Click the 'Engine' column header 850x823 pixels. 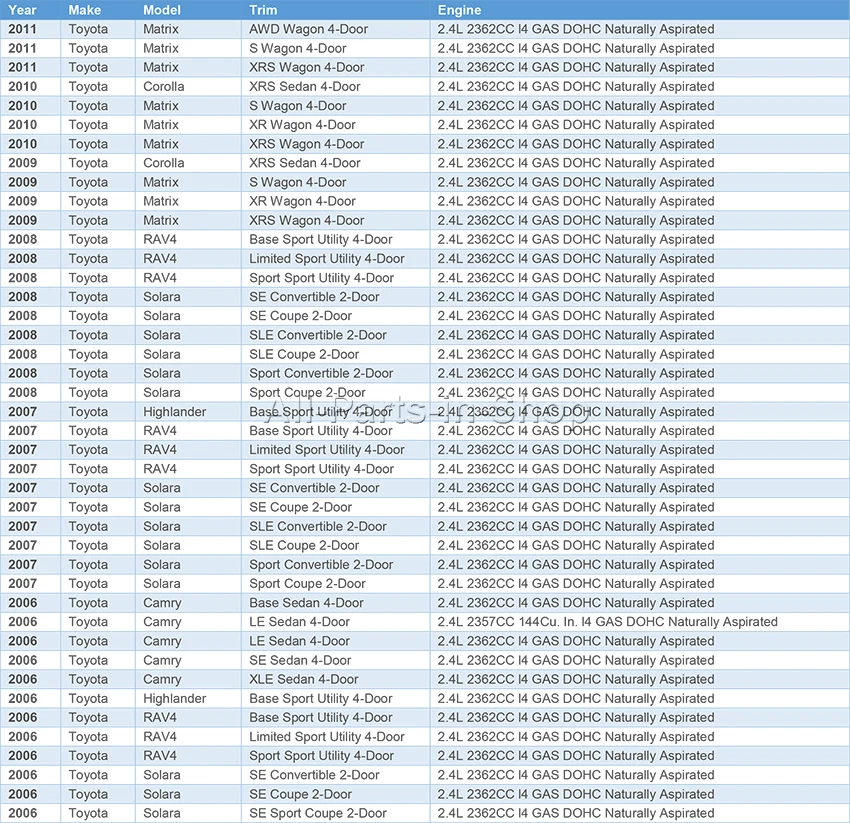[x=459, y=10]
